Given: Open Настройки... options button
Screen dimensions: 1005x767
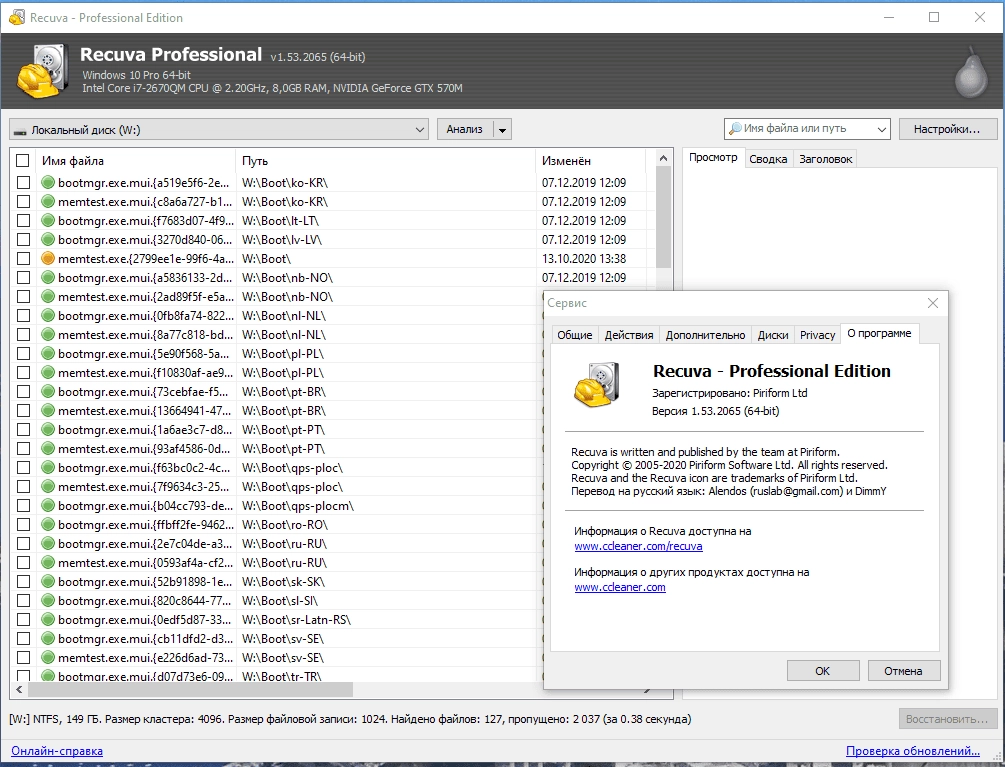Looking at the screenshot, I should pyautogui.click(x=947, y=129).
